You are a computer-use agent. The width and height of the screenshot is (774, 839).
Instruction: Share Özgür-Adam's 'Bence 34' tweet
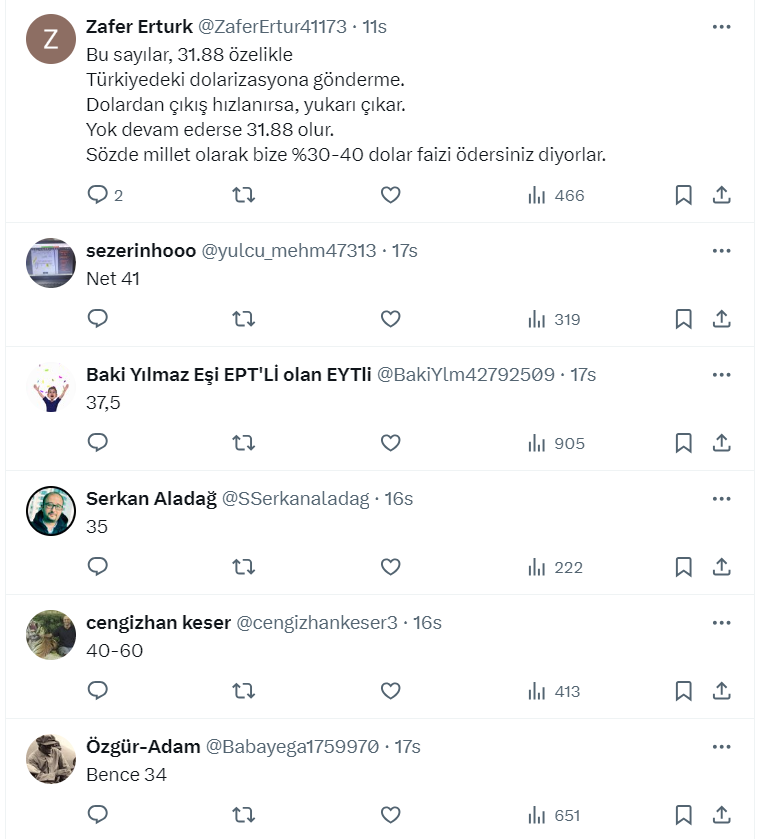click(x=721, y=815)
